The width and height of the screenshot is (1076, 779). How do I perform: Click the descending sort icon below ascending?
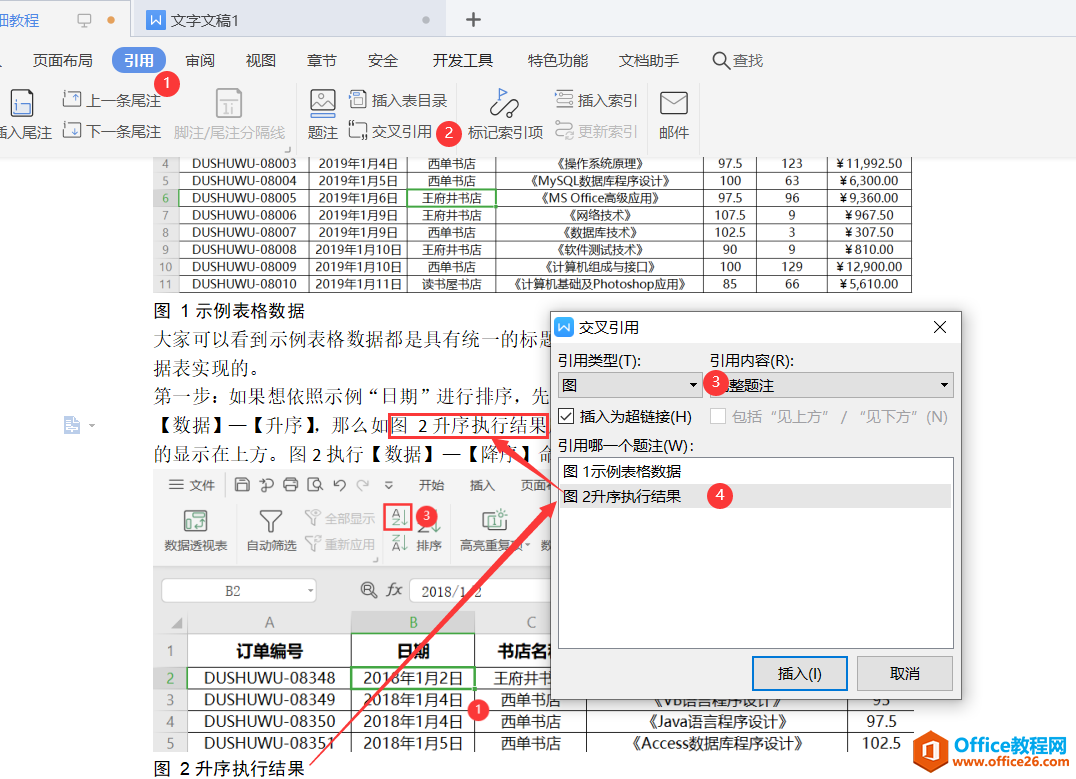(399, 544)
